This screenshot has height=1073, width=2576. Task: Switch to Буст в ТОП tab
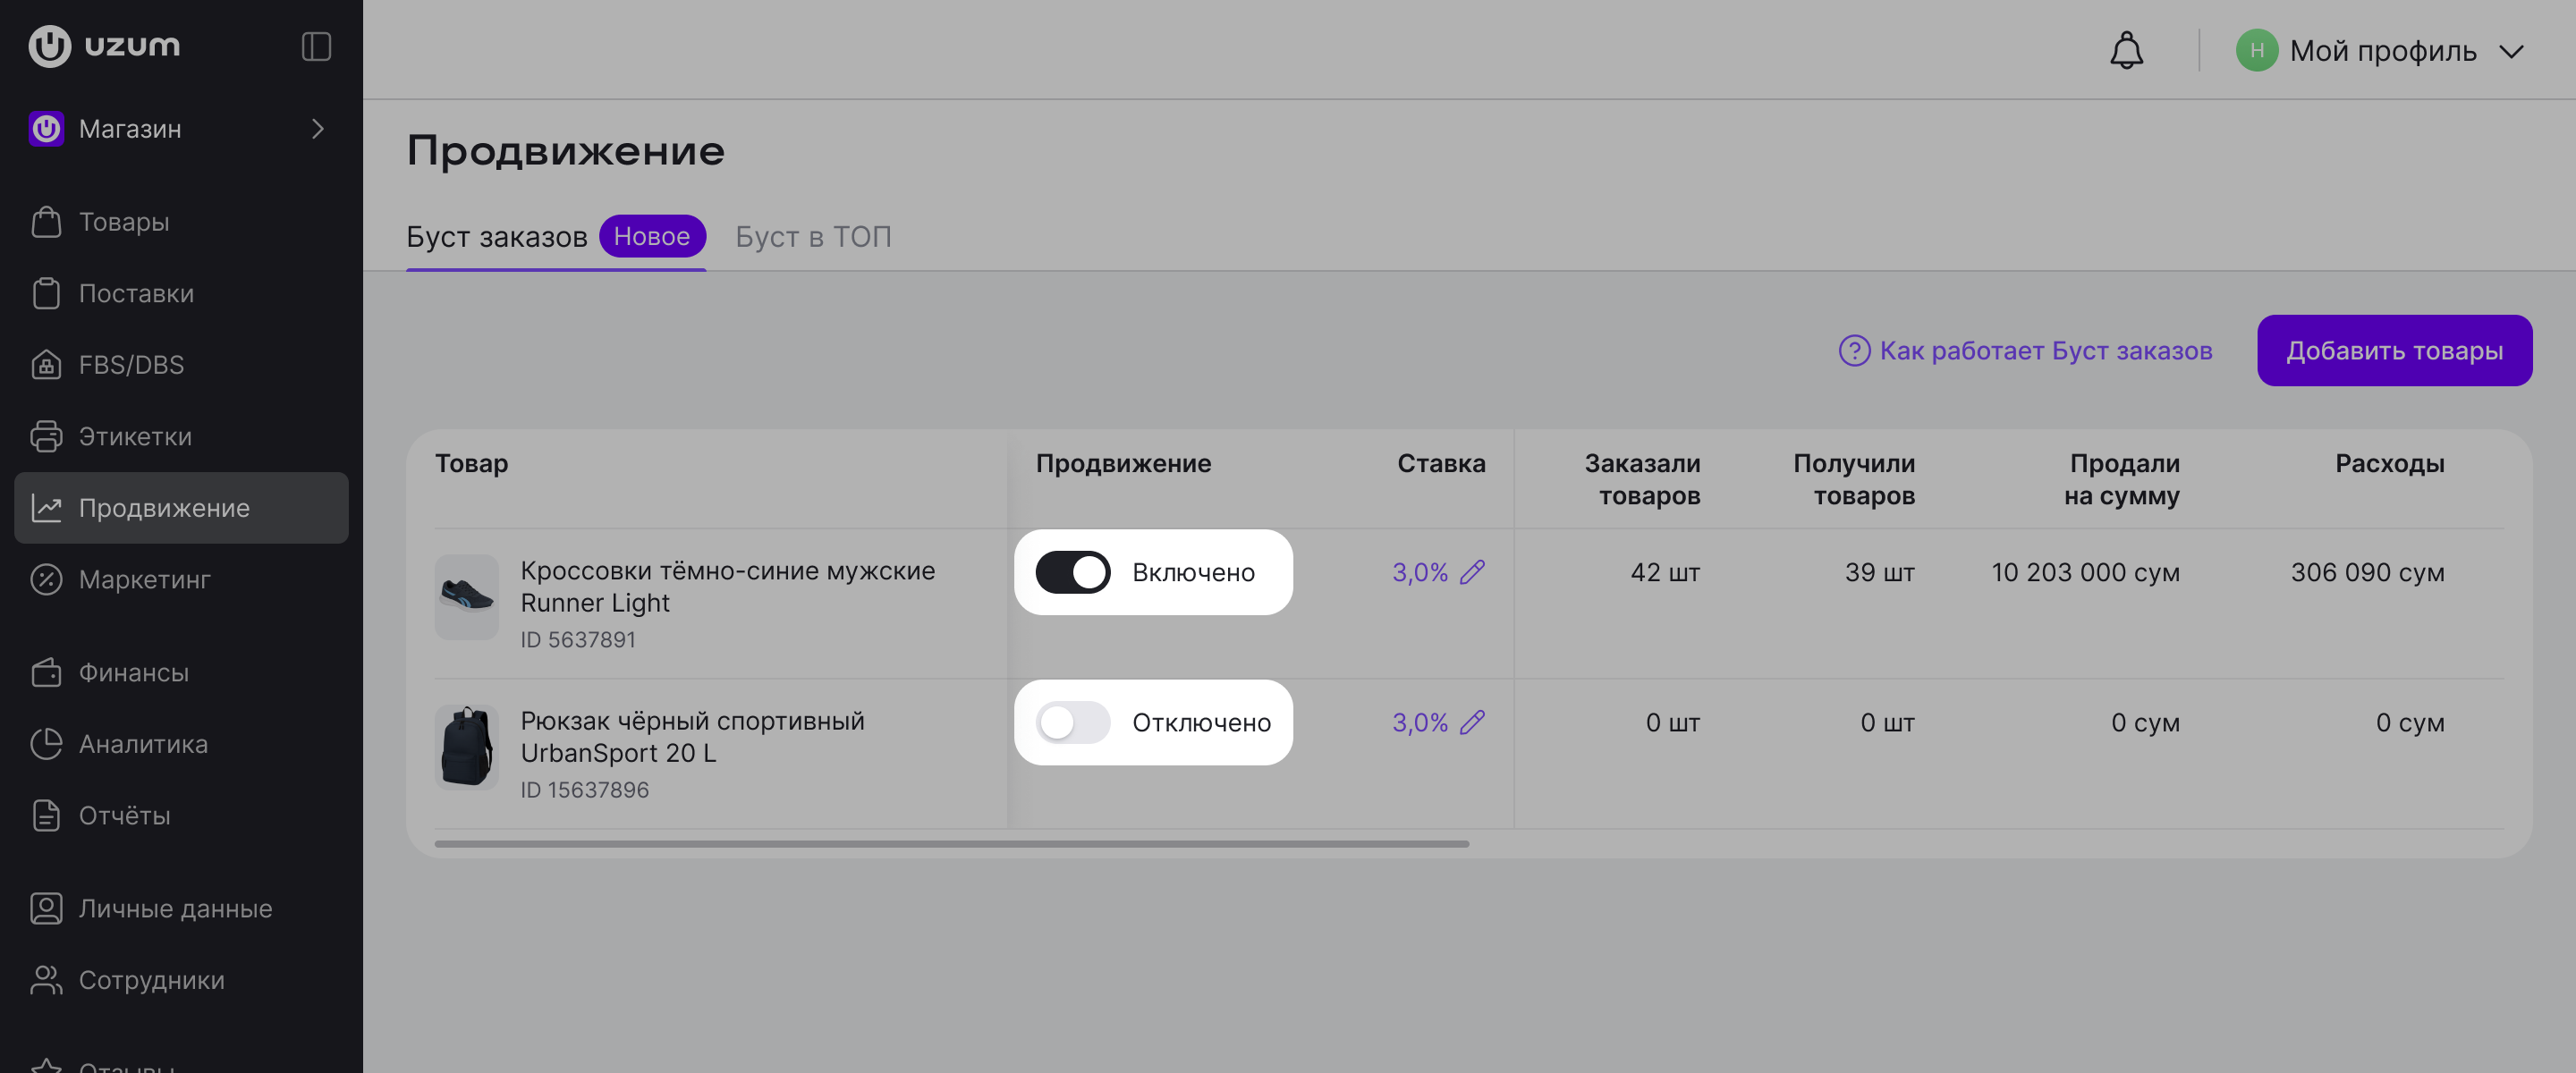[x=813, y=237]
